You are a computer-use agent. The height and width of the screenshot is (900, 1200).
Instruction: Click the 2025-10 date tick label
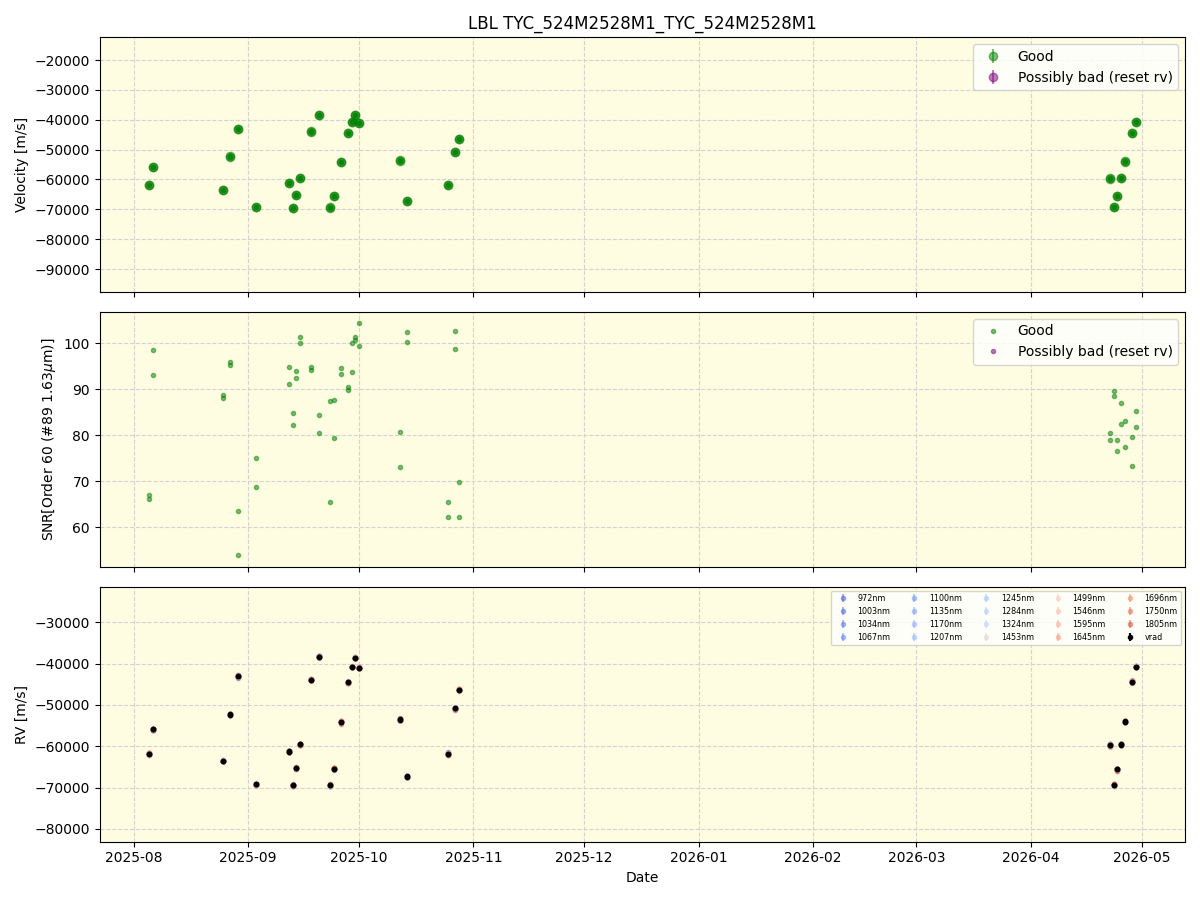pyautogui.click(x=359, y=857)
